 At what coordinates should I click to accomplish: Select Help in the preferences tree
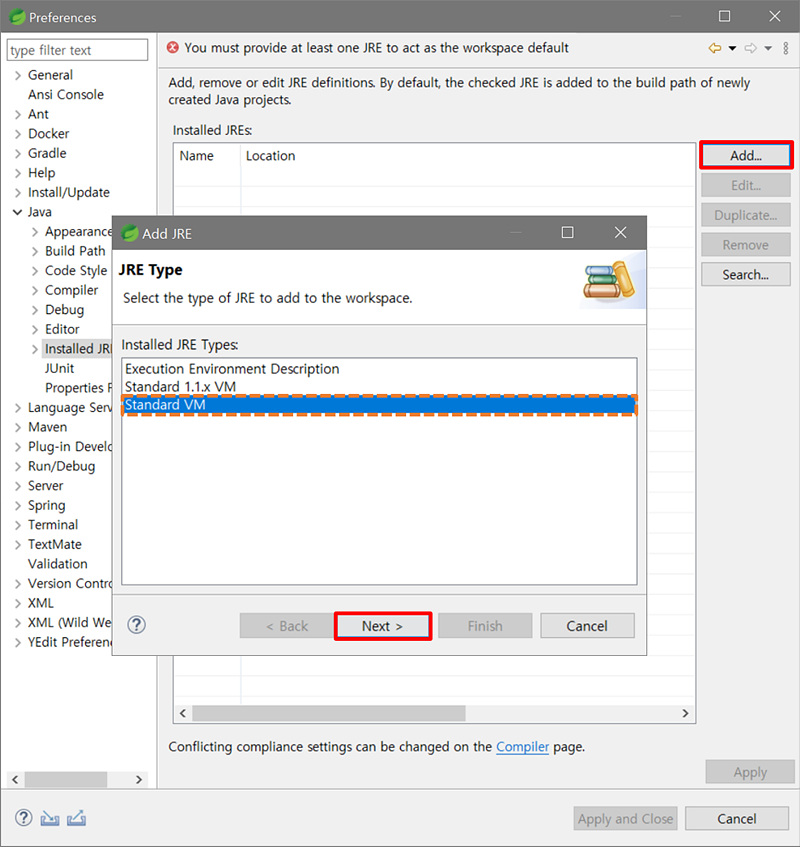tap(42, 173)
